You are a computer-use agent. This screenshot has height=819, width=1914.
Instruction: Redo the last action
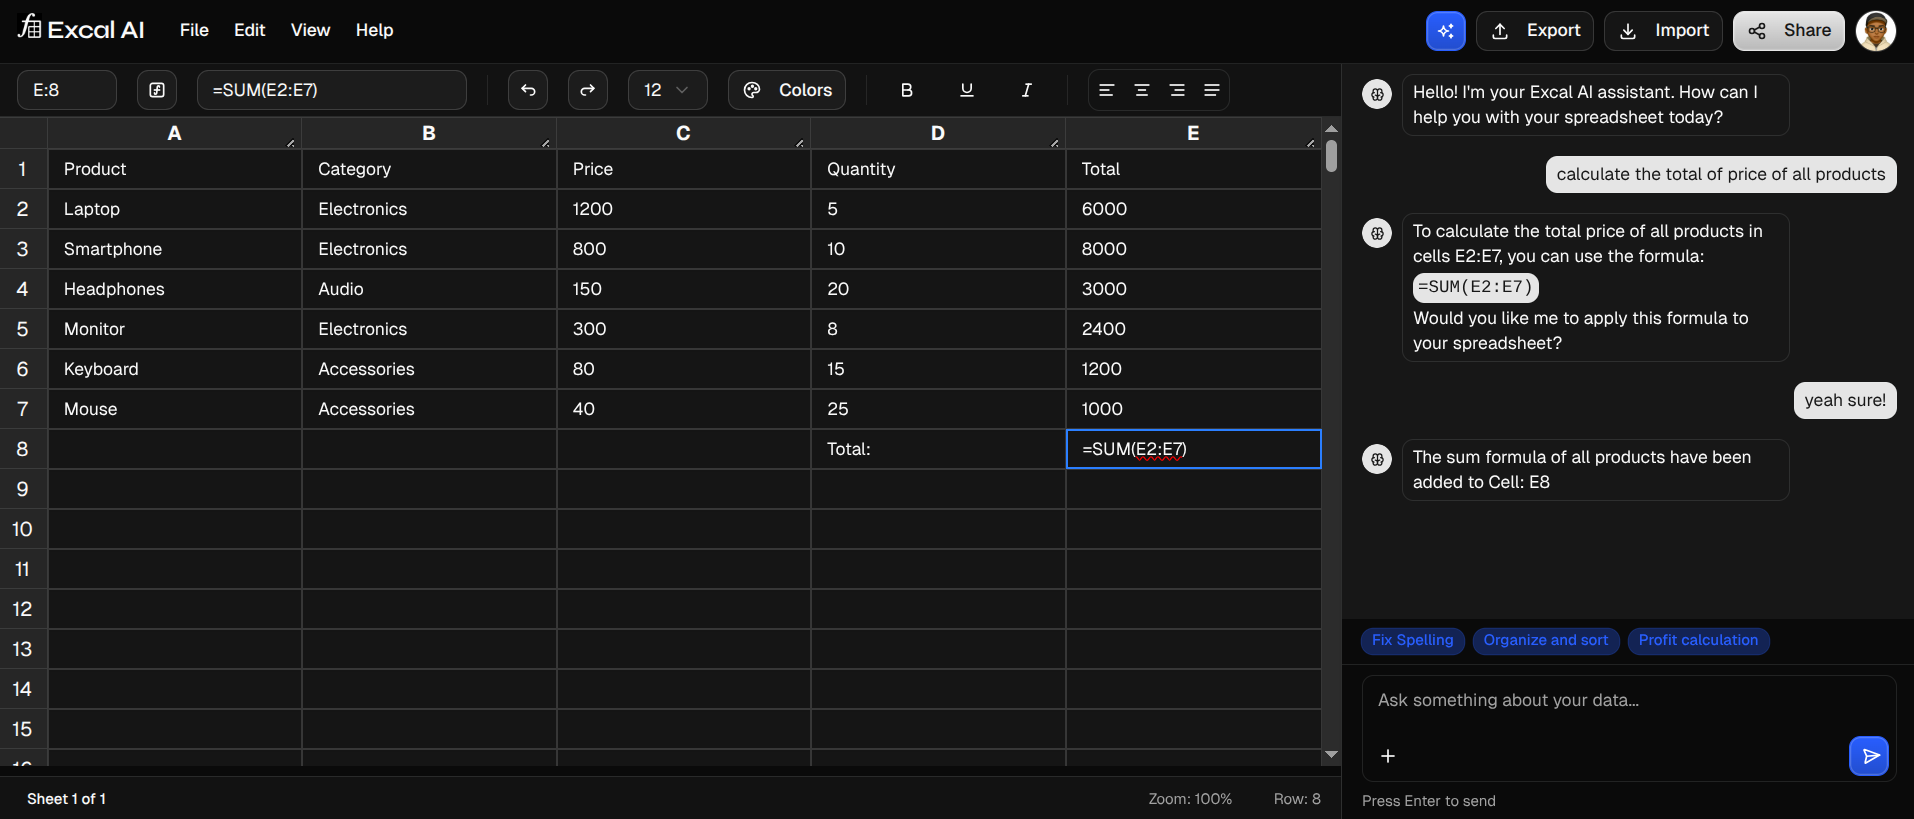tap(588, 90)
